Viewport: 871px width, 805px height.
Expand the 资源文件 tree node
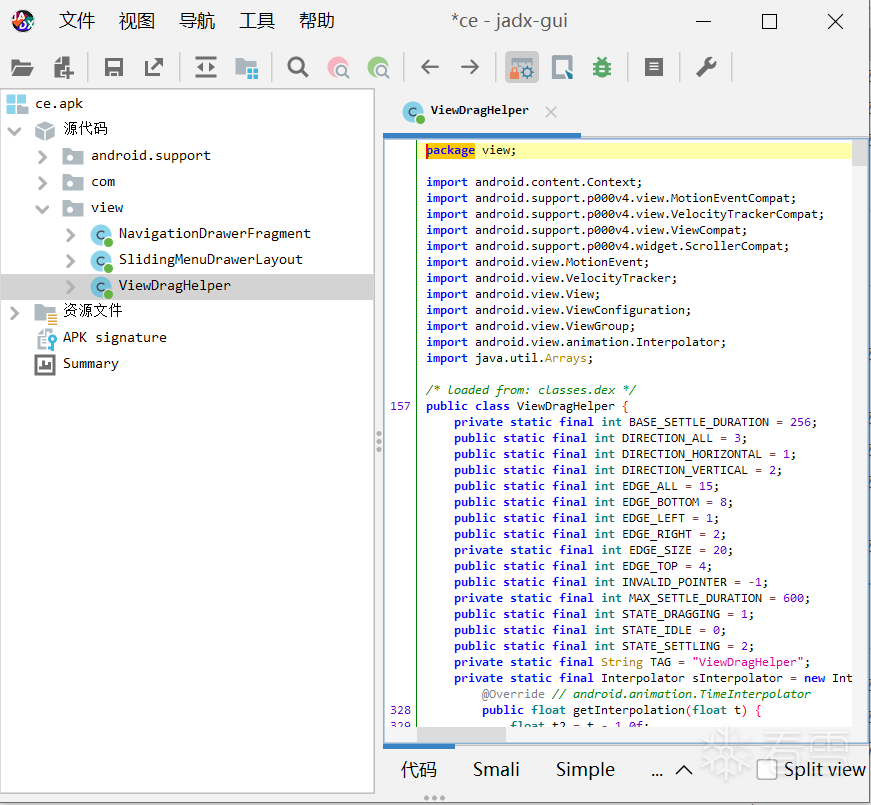point(14,312)
